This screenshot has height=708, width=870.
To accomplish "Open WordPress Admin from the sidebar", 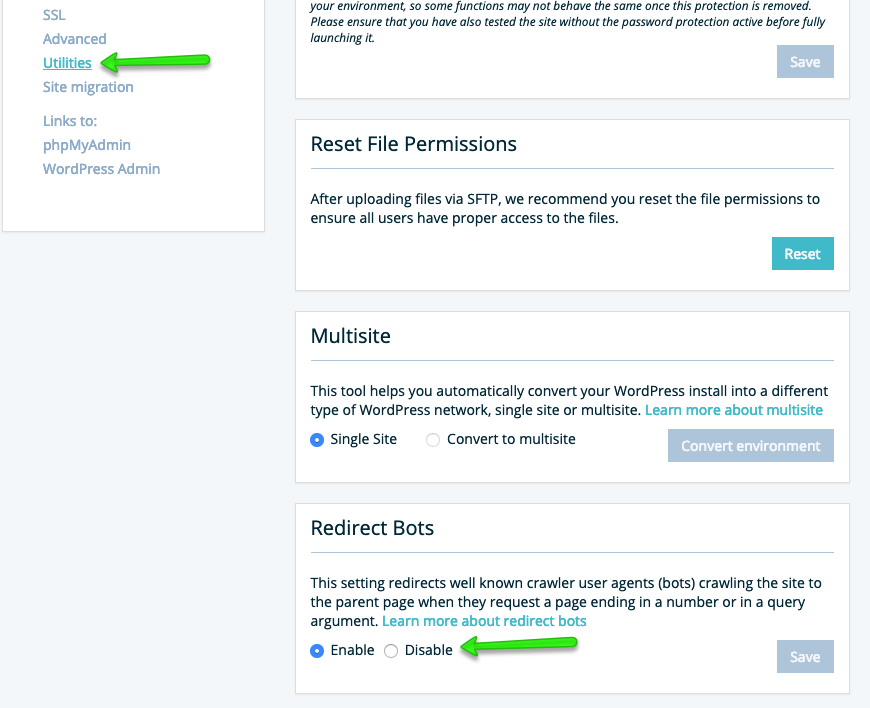I will (x=101, y=168).
